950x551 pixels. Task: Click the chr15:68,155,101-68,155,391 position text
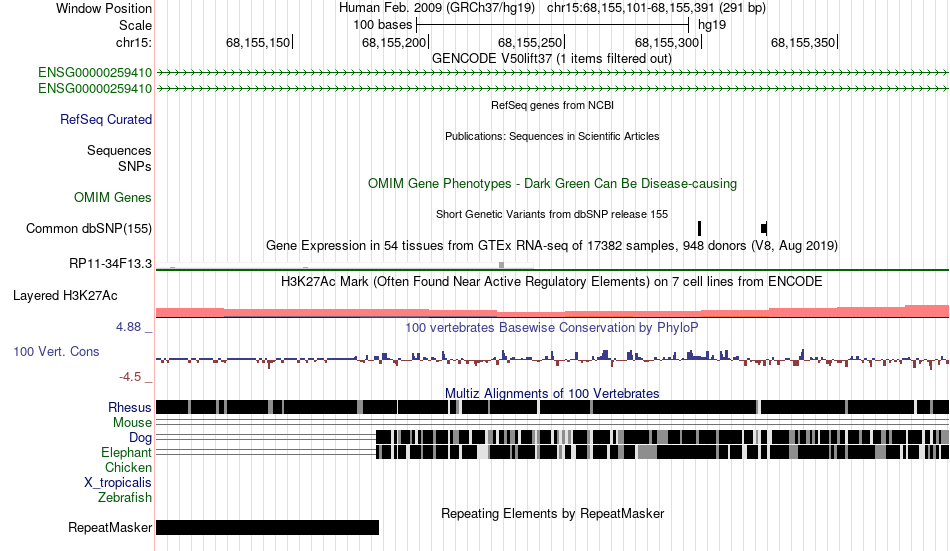coord(656,8)
